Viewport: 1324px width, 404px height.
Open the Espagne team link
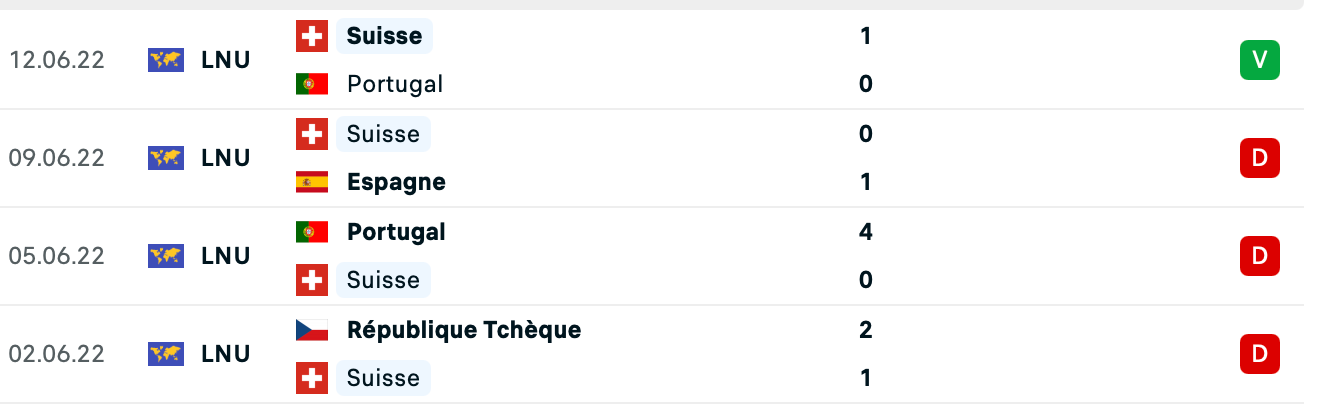click(396, 182)
